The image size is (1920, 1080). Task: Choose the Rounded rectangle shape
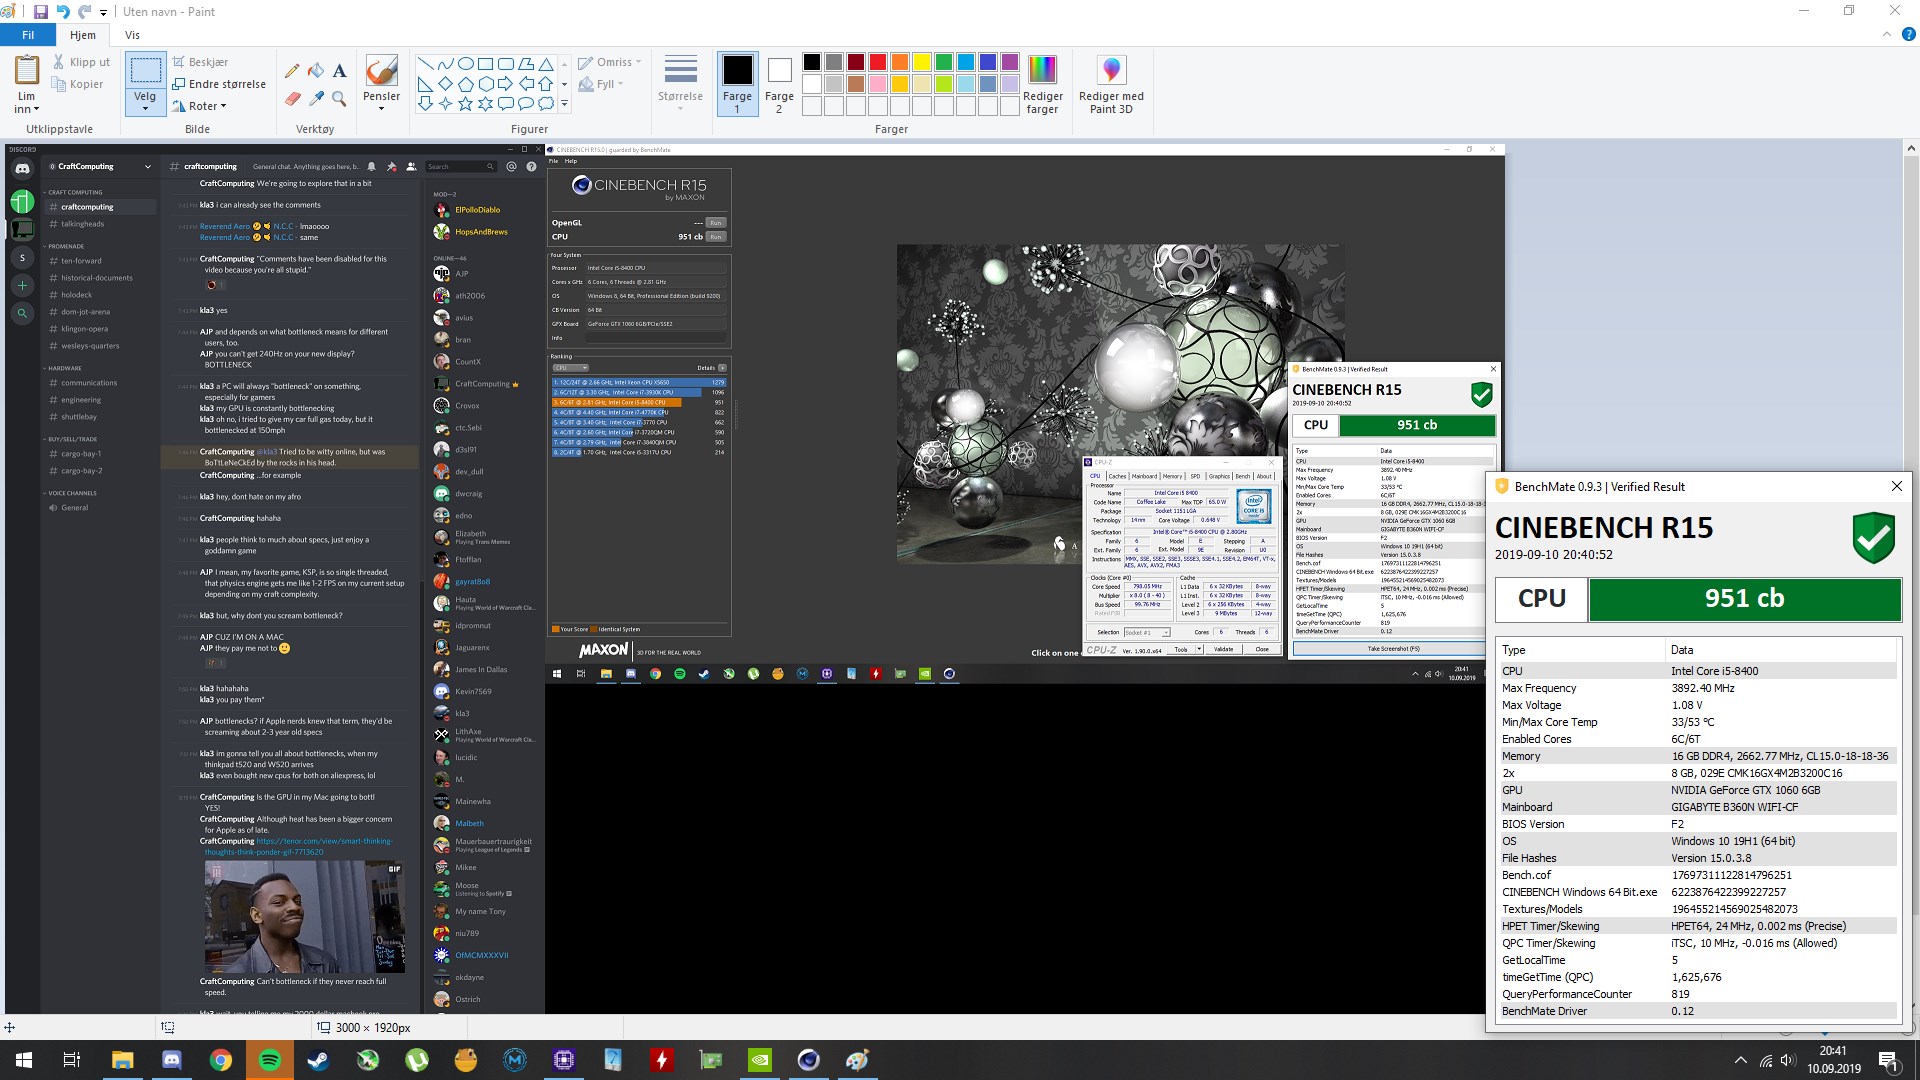tap(505, 64)
